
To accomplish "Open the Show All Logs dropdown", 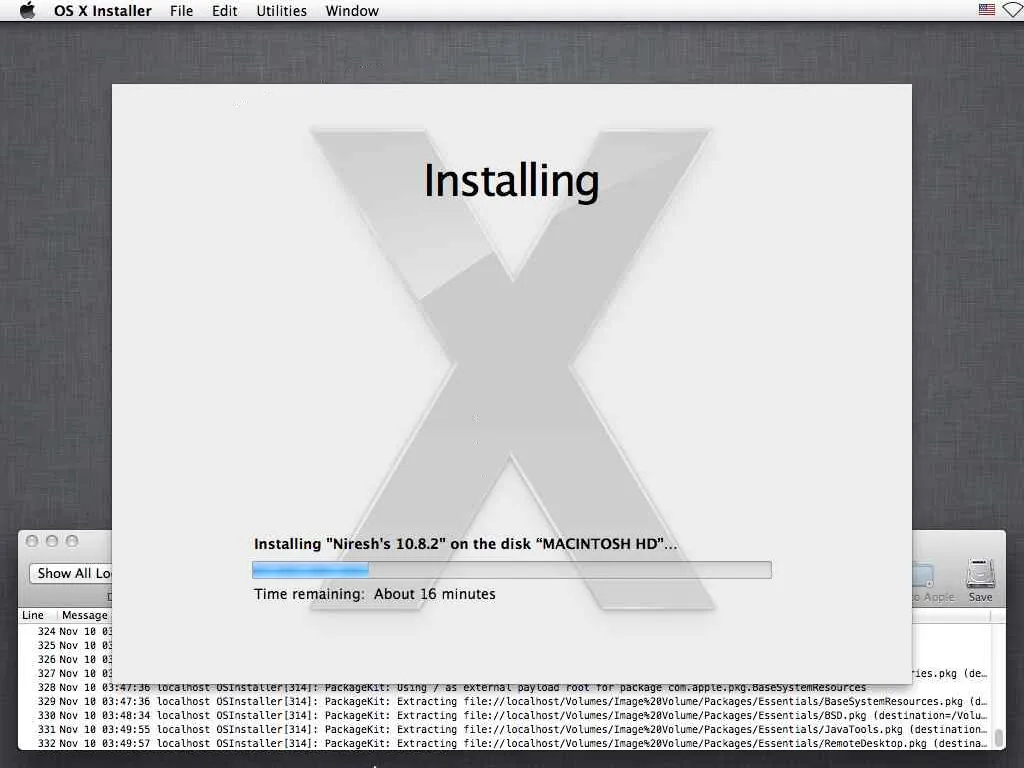I will (71, 573).
